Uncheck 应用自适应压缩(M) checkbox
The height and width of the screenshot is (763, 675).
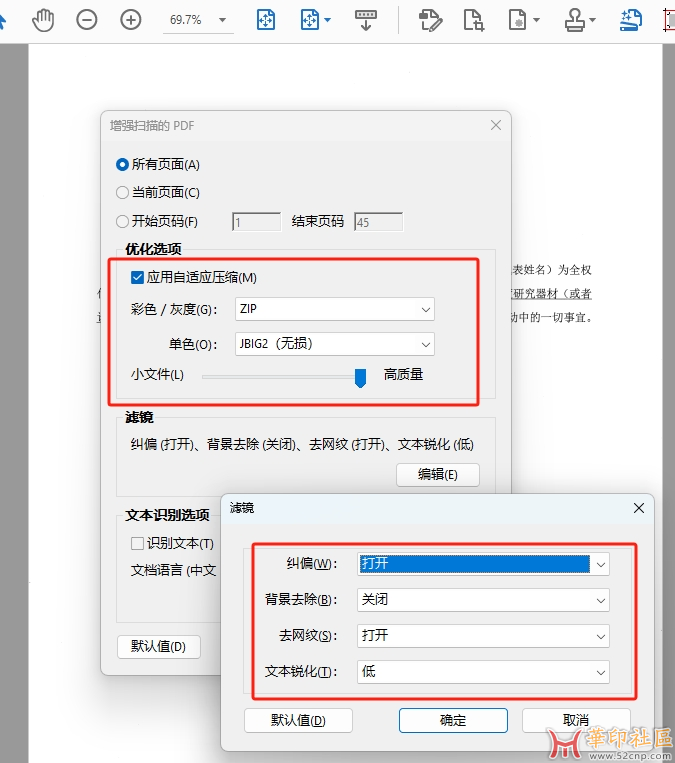click(138, 277)
